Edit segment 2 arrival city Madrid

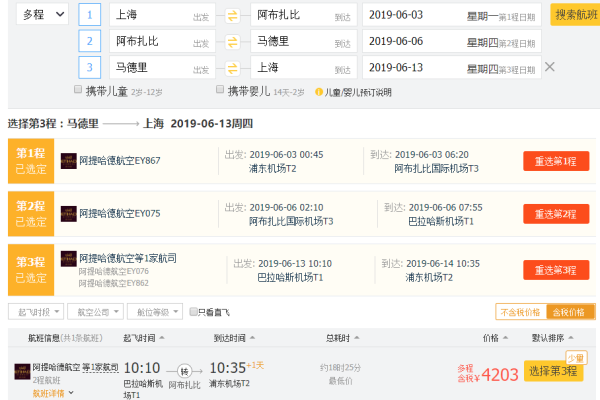tap(304, 41)
